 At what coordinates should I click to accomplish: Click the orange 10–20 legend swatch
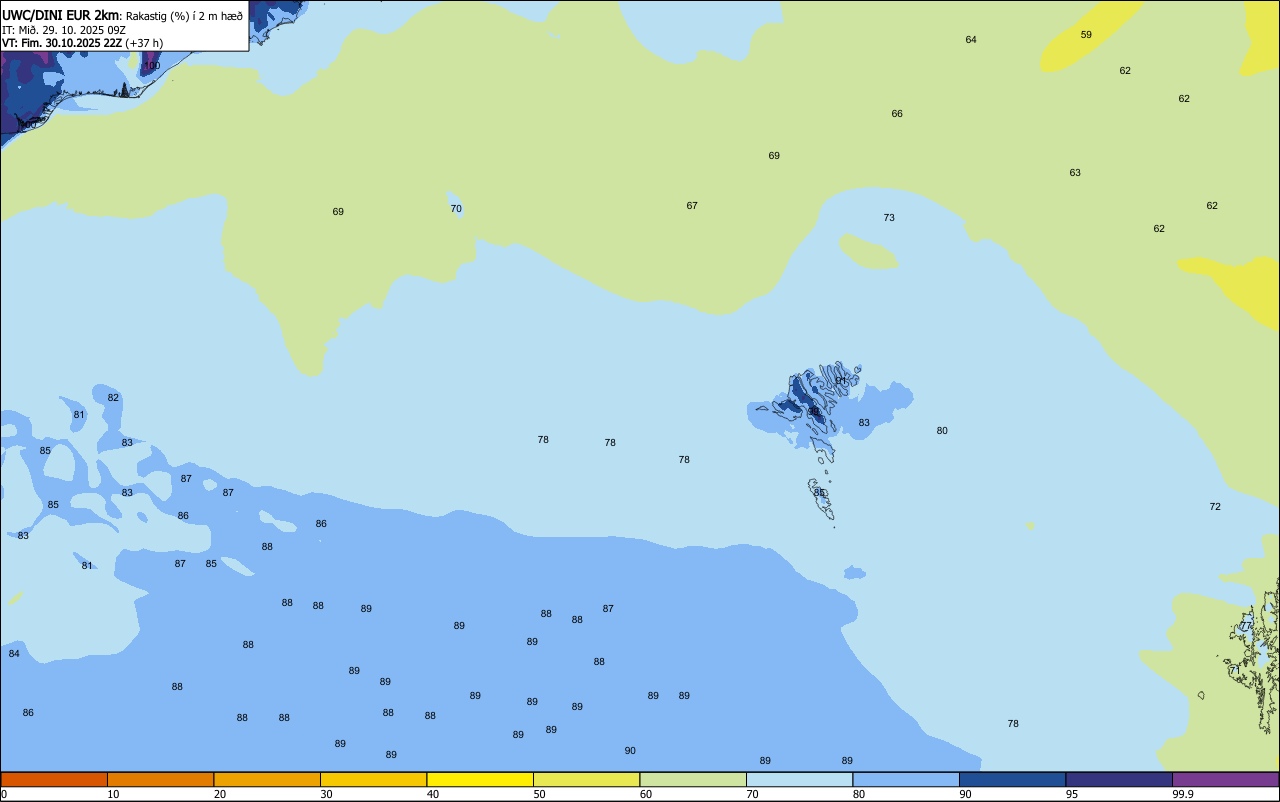click(160, 779)
